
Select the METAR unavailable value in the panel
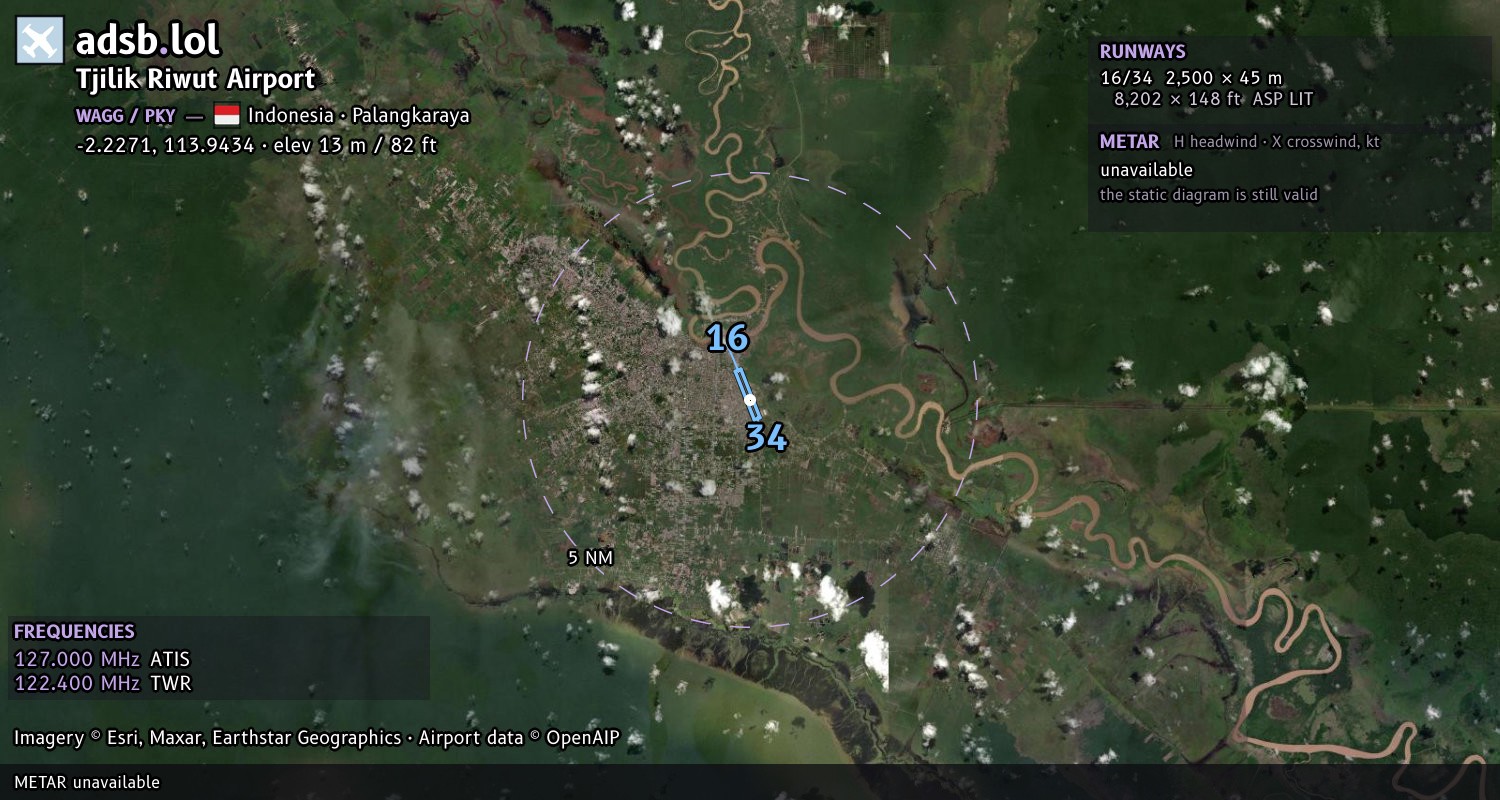pyautogui.click(x=1146, y=170)
